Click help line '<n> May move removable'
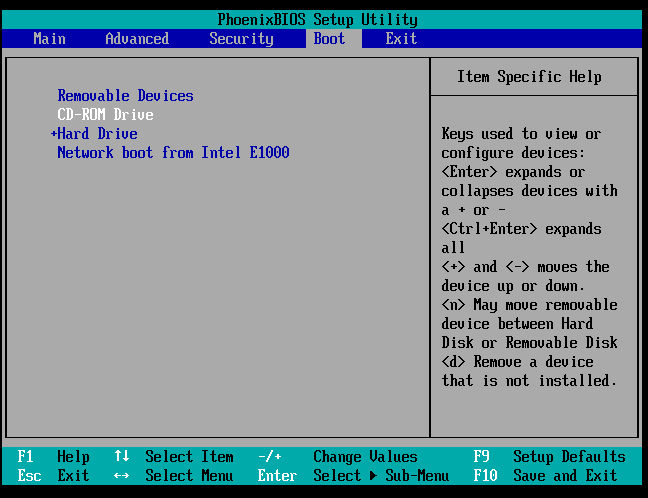Viewport: 648px width, 498px height. [x=529, y=305]
